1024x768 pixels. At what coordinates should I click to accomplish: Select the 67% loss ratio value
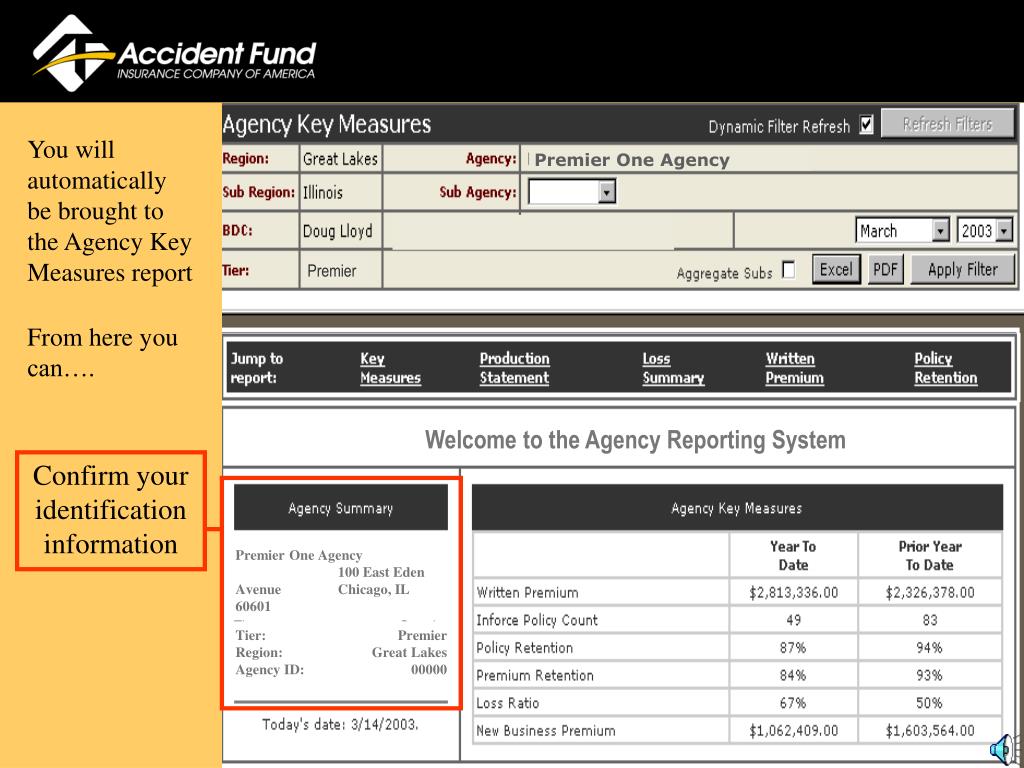tap(793, 703)
